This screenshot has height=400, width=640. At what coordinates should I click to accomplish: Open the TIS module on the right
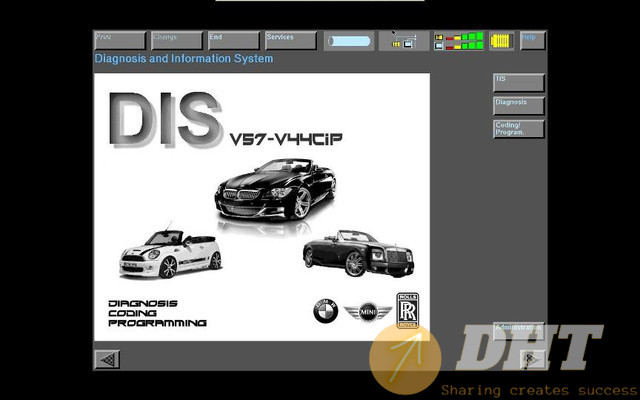point(518,82)
